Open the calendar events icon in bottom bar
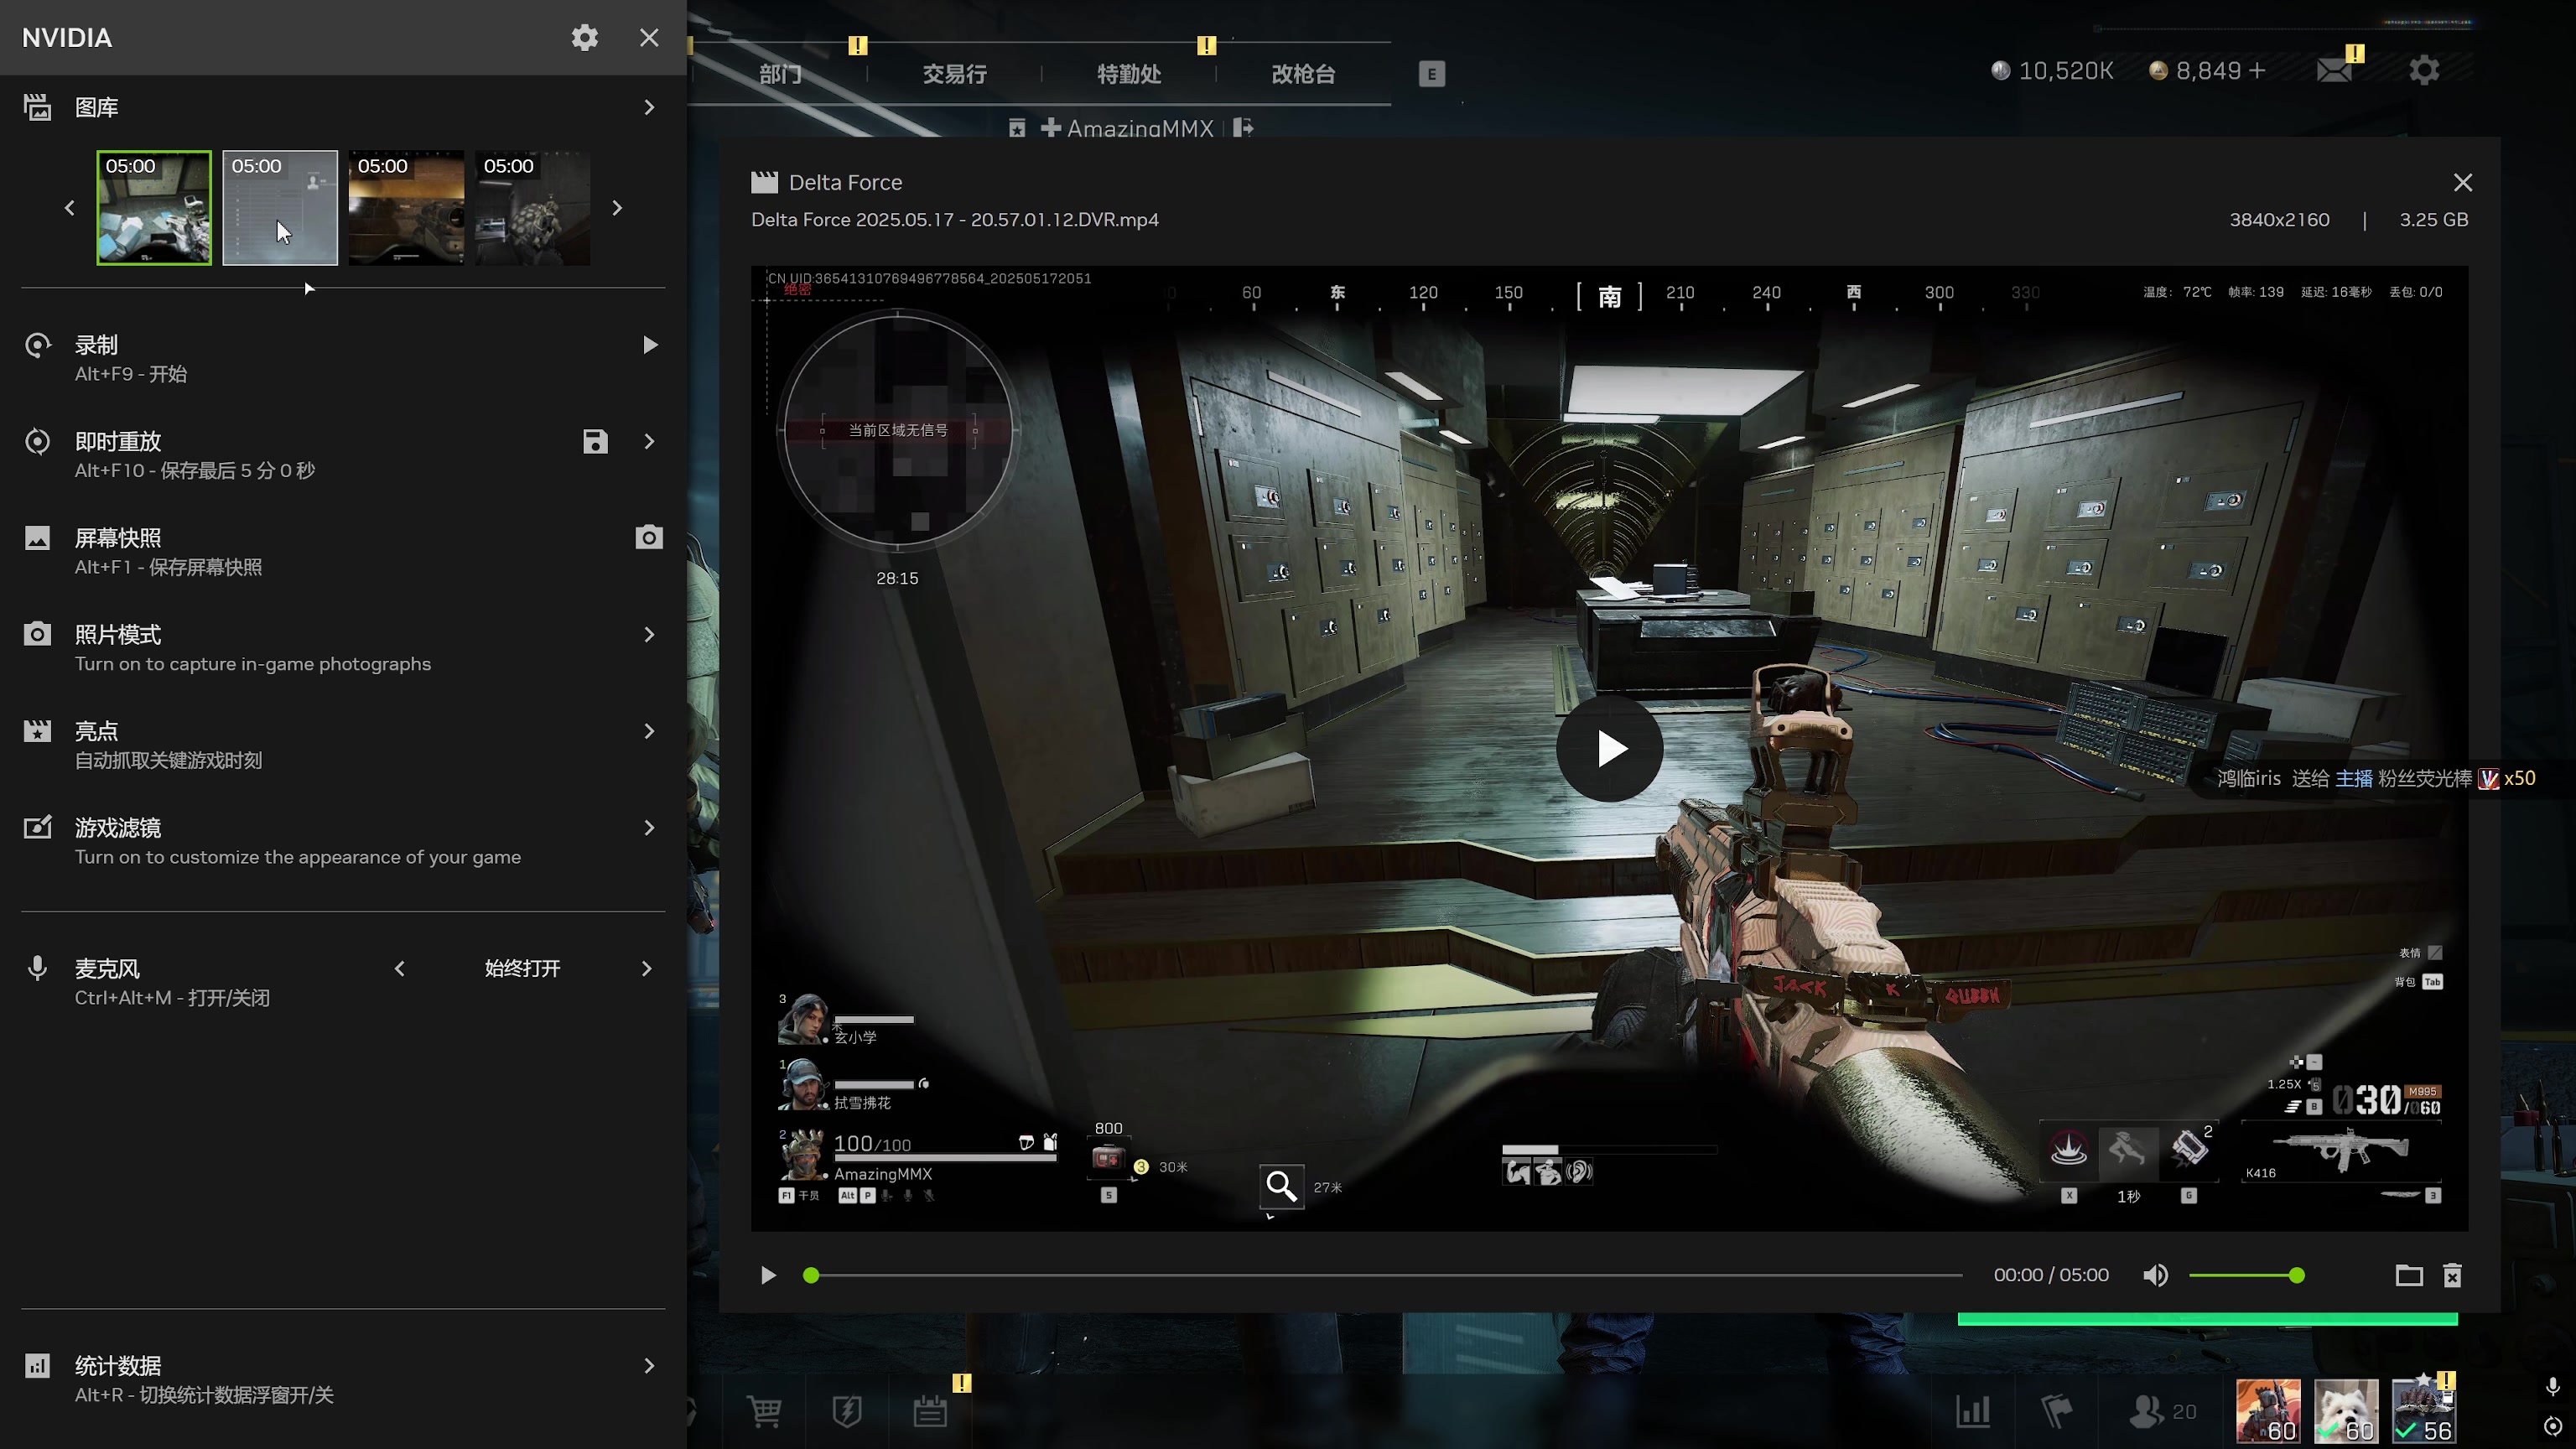This screenshot has height=1449, width=2576. [x=930, y=1412]
